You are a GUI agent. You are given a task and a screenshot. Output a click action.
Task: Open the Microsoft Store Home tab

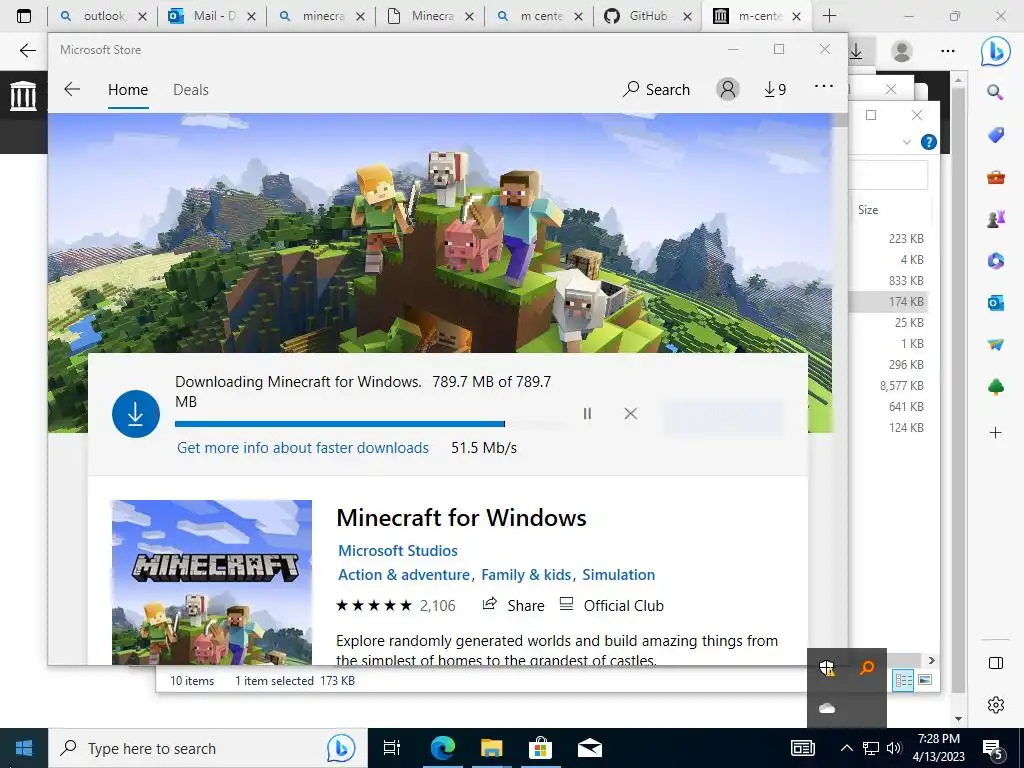[128, 89]
